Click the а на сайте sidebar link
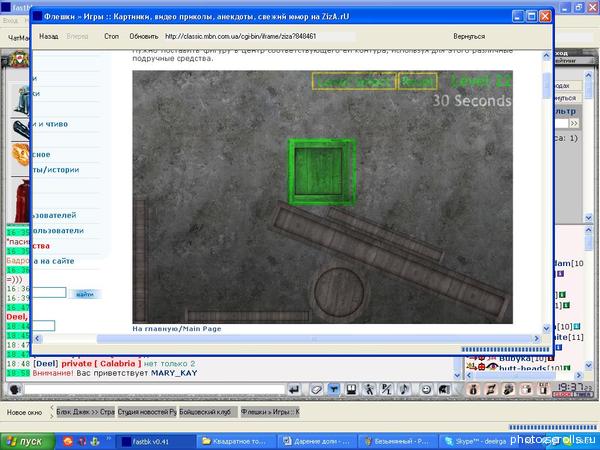This screenshot has width=600, height=450. pos(54,261)
